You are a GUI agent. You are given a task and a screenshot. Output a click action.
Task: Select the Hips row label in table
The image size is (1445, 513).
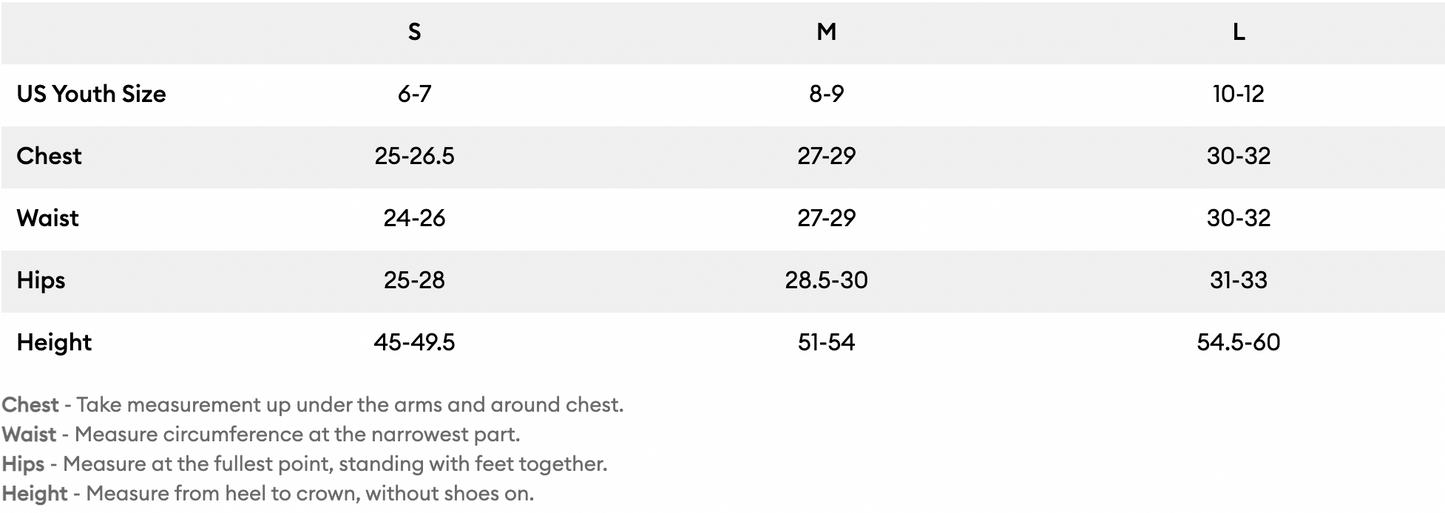(41, 280)
